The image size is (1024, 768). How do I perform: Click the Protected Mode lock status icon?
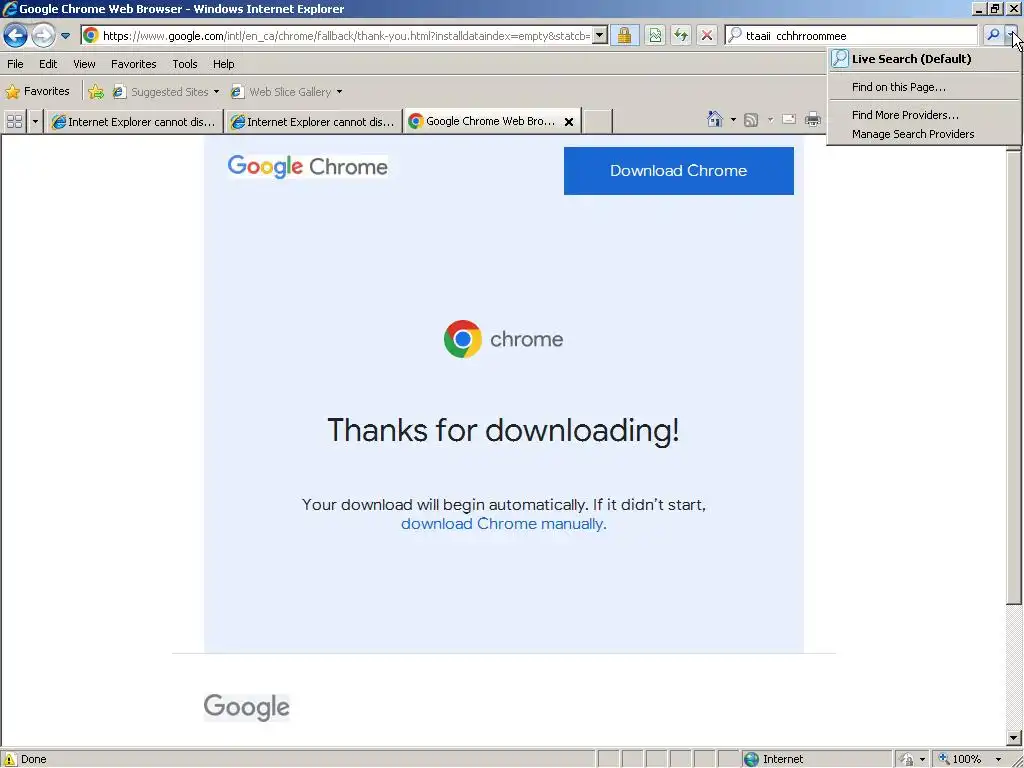click(906, 759)
